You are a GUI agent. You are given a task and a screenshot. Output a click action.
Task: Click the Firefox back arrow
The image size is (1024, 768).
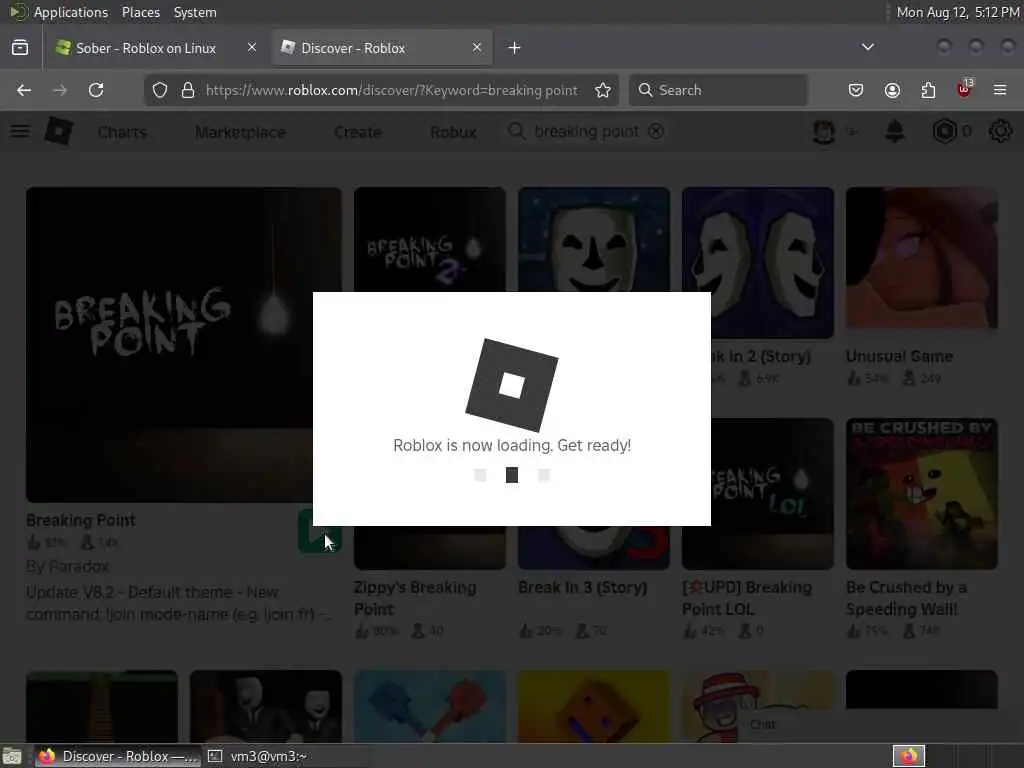tap(24, 90)
